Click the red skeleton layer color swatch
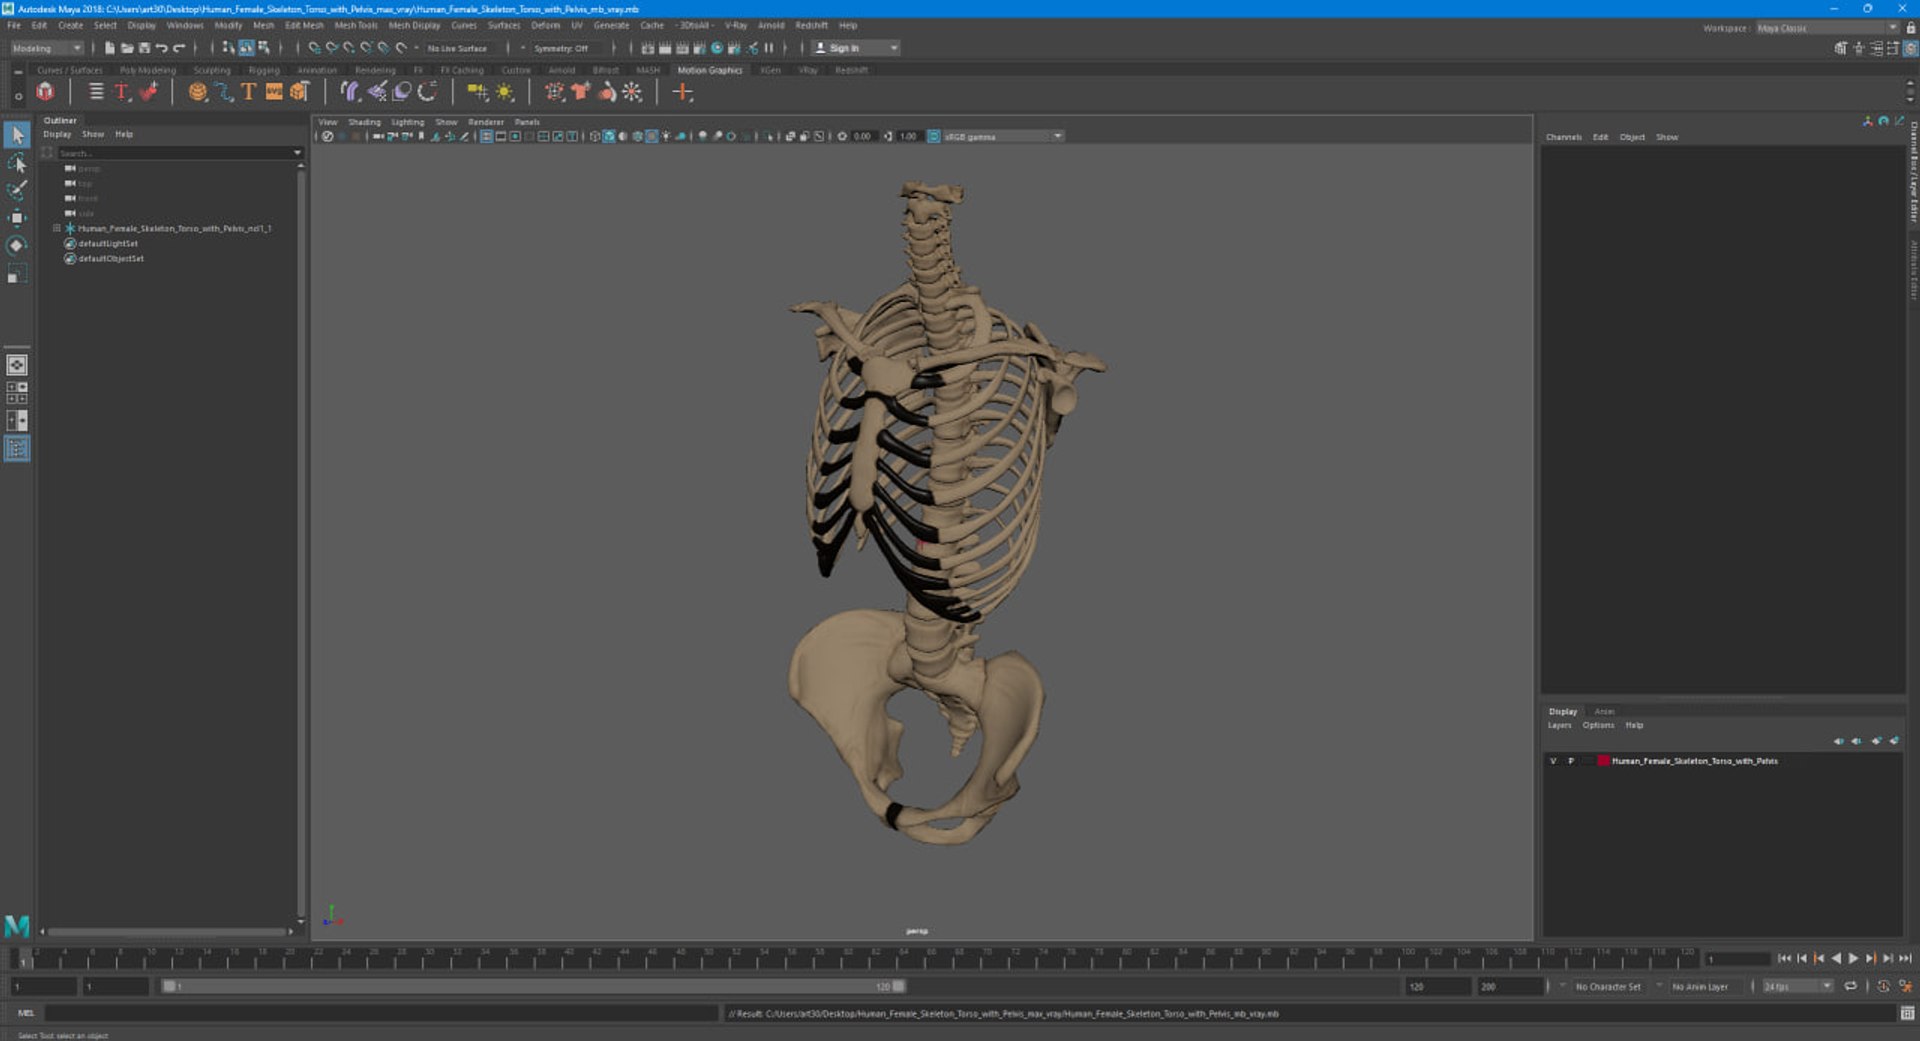Screen dimensions: 1920x1041 pyautogui.click(x=1603, y=761)
